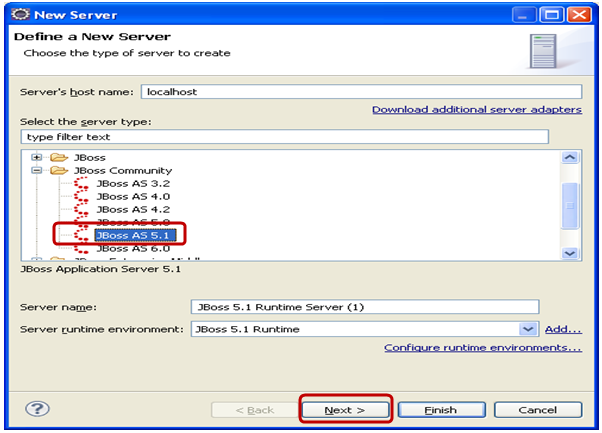
Task: Click the server list scrollbar thumb
Action: point(570,205)
